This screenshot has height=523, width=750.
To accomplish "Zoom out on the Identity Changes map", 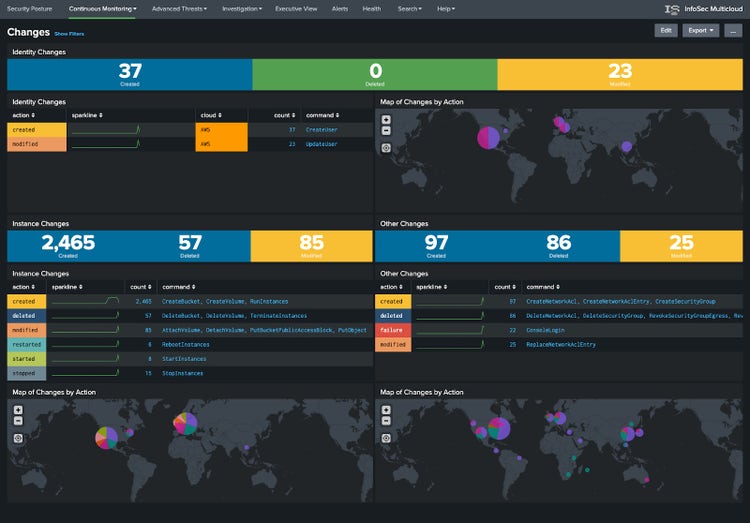I will tap(386, 130).
